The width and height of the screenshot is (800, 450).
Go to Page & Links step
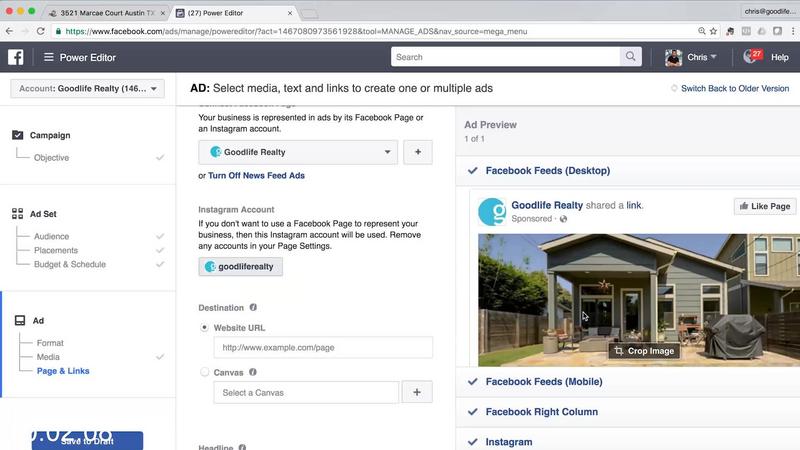(63, 371)
